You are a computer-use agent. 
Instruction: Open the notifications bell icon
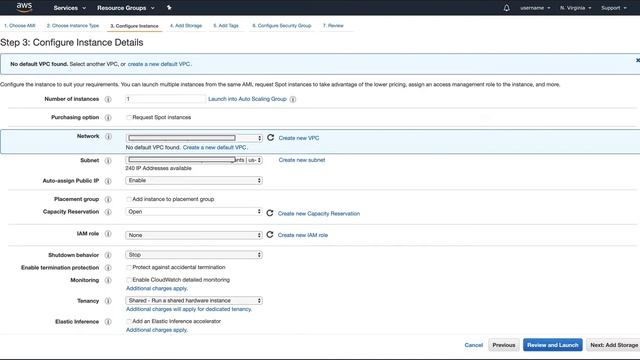pos(507,8)
